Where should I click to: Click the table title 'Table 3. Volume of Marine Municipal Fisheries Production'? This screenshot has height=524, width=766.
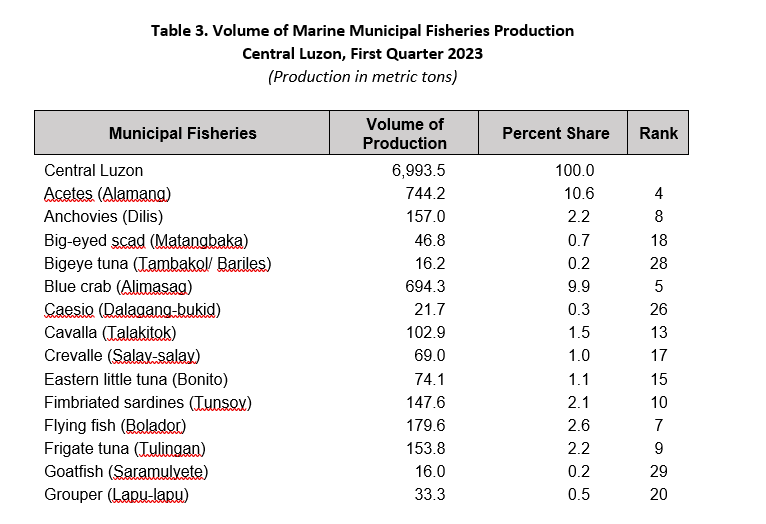(362, 31)
